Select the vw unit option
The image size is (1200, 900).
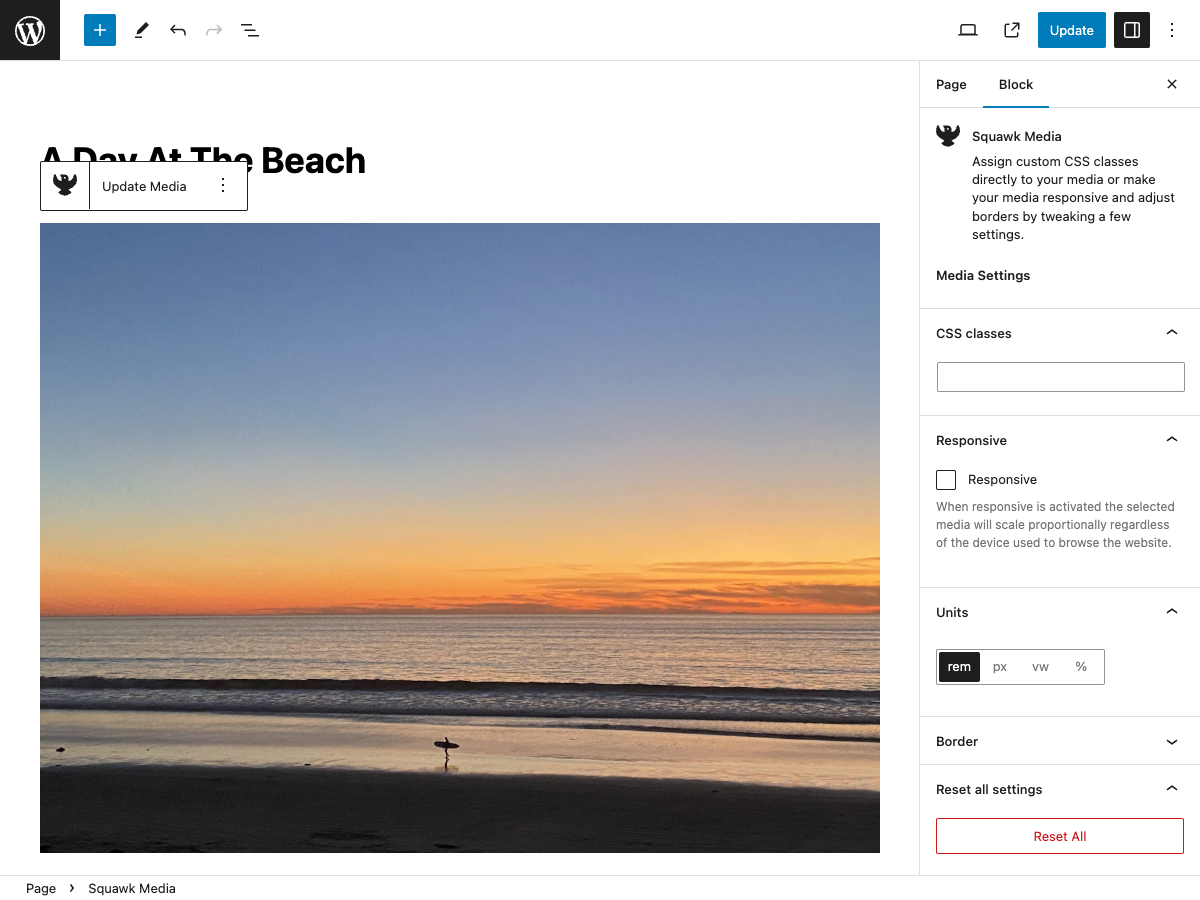pos(1040,667)
